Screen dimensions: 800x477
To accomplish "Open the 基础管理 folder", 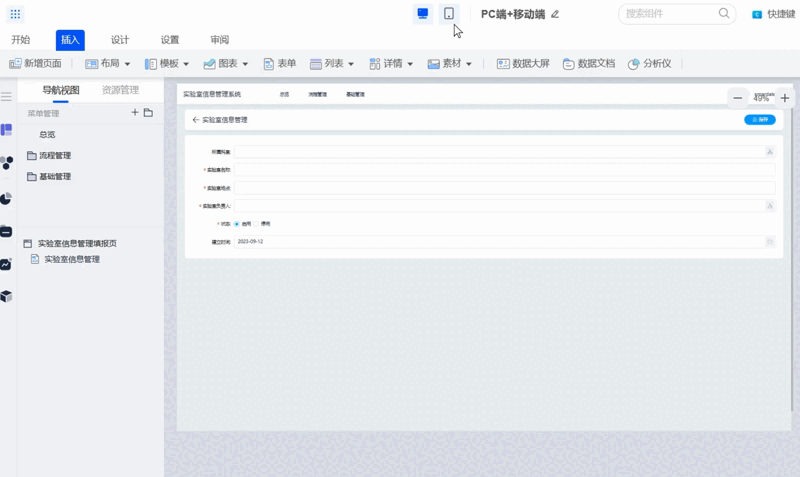I will point(49,177).
